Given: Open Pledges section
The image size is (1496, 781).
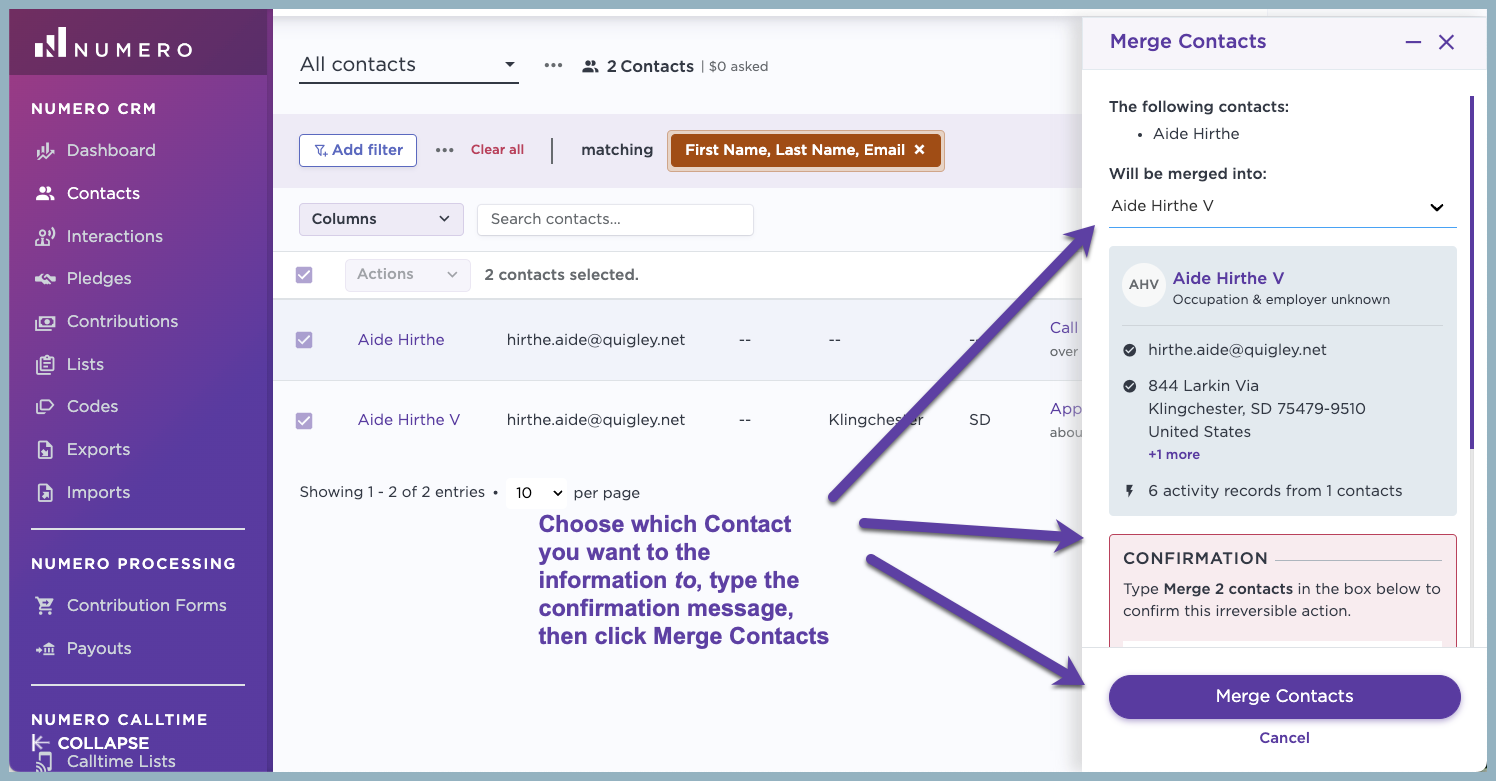Looking at the screenshot, I should coord(99,278).
